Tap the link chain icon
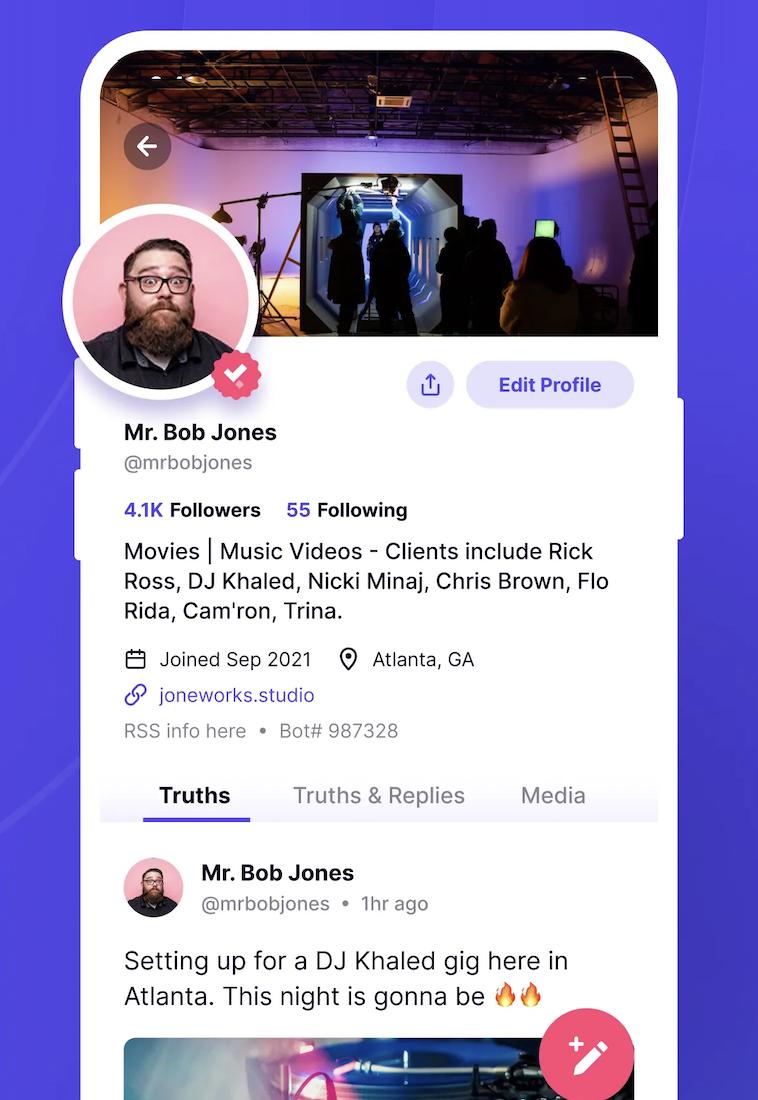Image resolution: width=758 pixels, height=1100 pixels. point(135,695)
